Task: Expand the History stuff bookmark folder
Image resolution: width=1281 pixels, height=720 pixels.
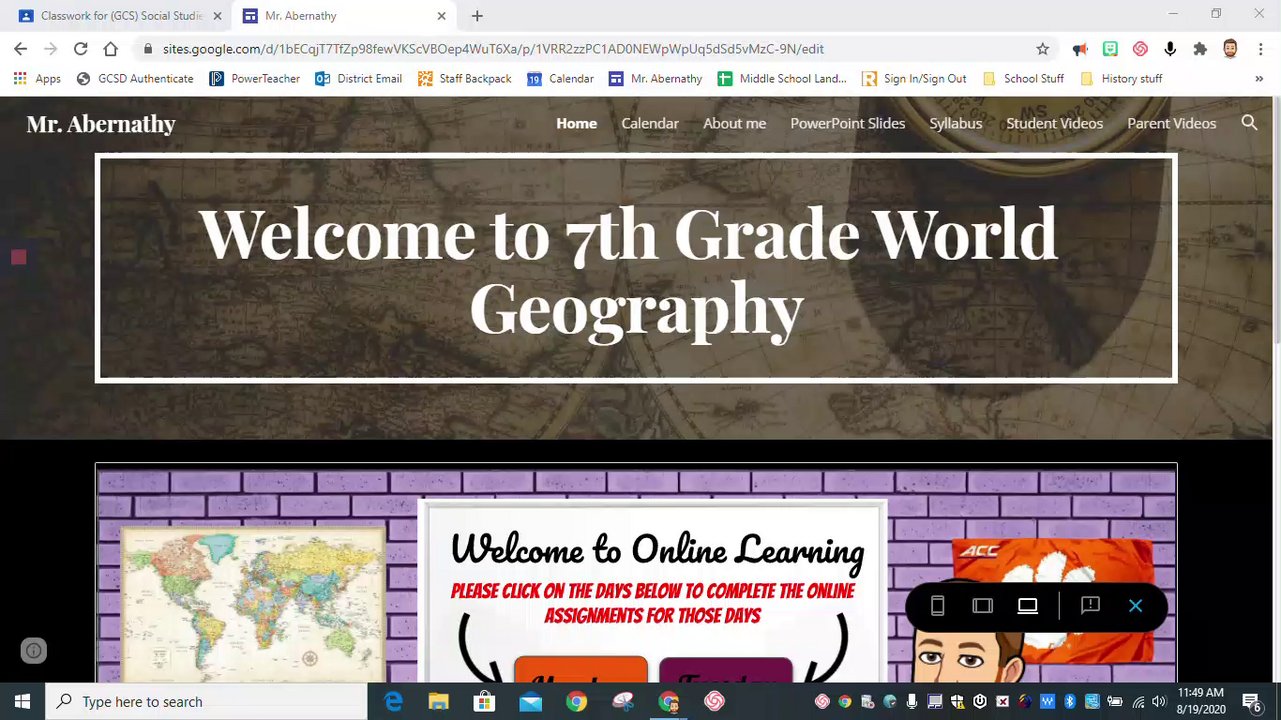Action: point(1121,78)
